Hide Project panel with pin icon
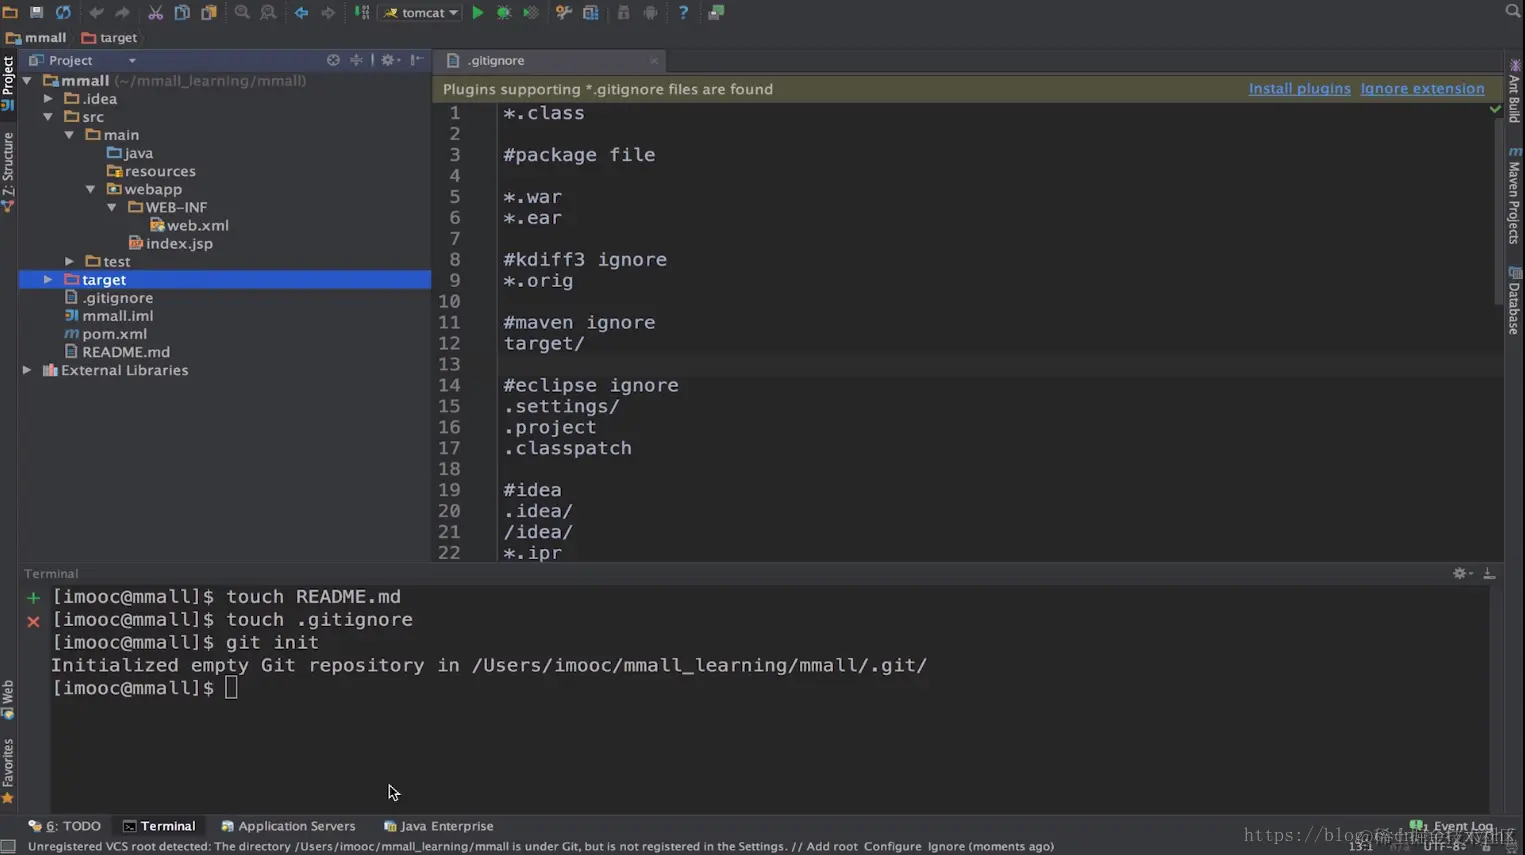The image size is (1525, 855). click(417, 60)
